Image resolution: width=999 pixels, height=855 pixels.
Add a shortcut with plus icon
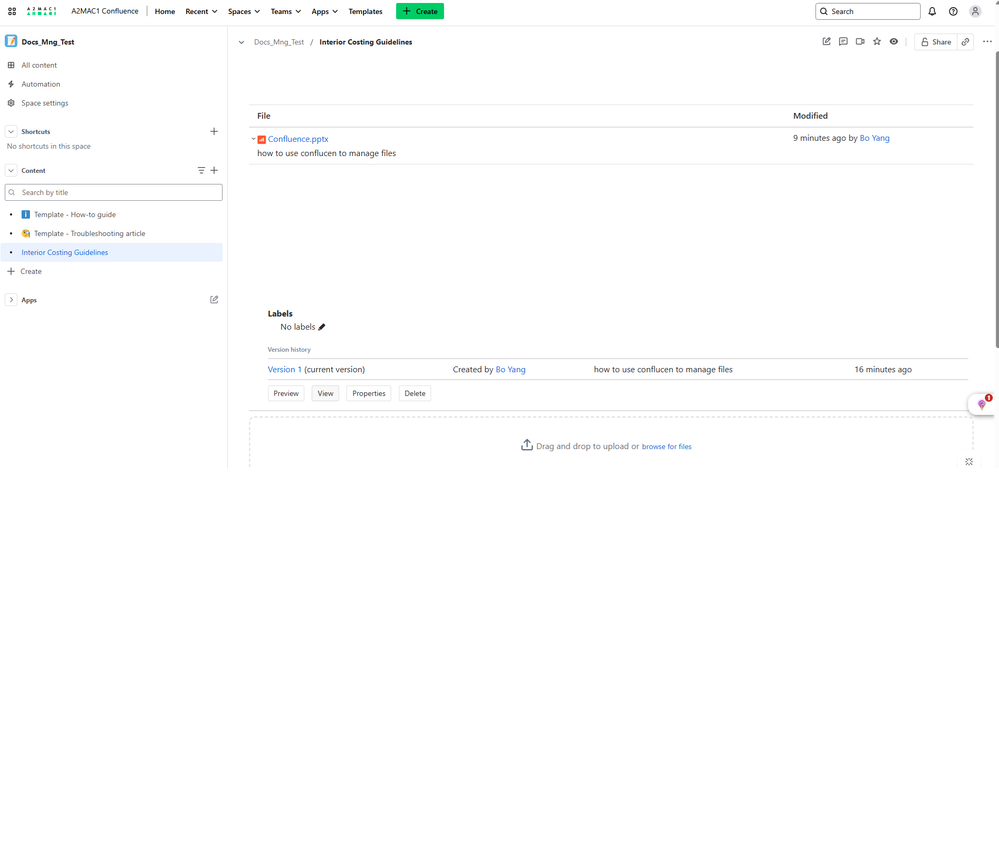(x=214, y=131)
